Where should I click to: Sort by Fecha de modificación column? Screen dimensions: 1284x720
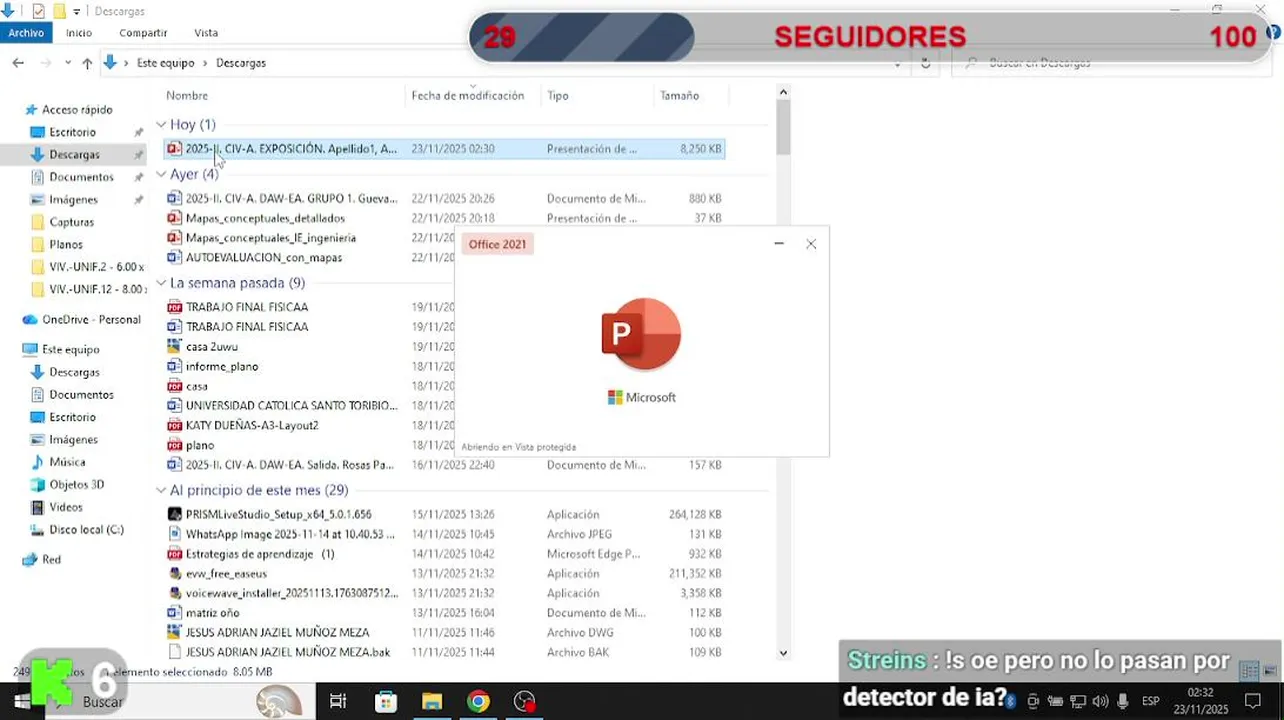click(468, 96)
